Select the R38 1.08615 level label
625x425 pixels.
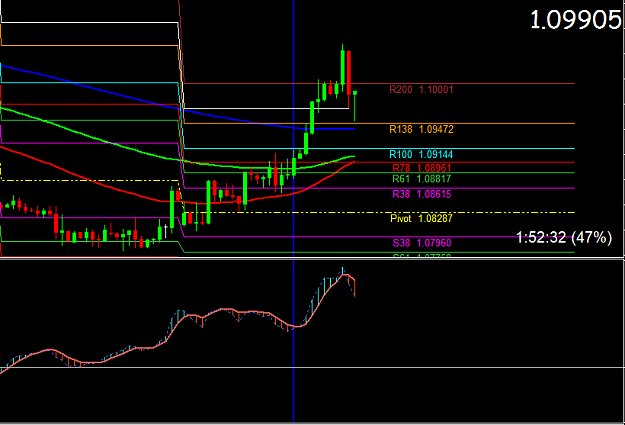(422, 194)
